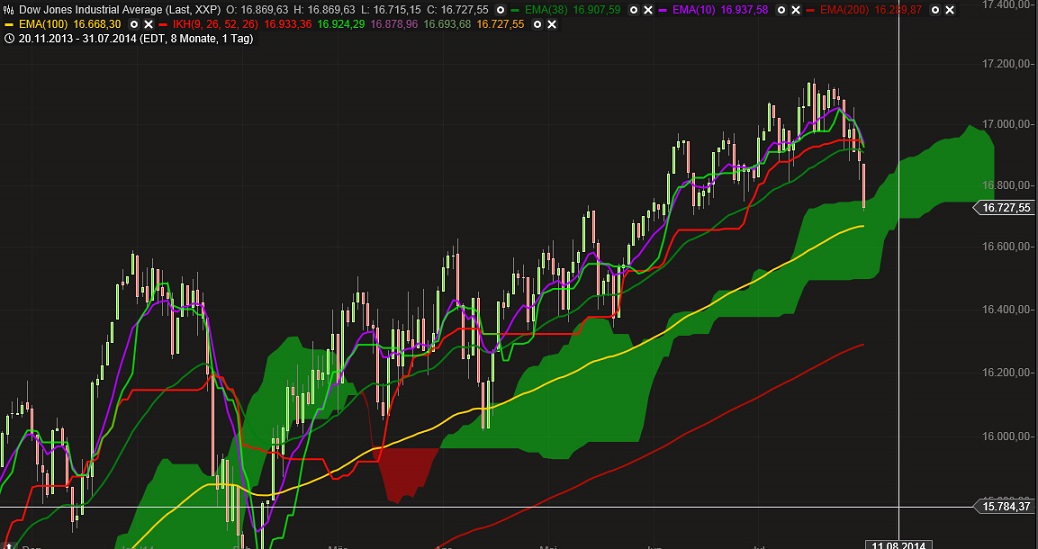Viewport: 1038px width, 549px height.
Task: Click EMA(38) value 16.907,59
Action: [x=596, y=10]
